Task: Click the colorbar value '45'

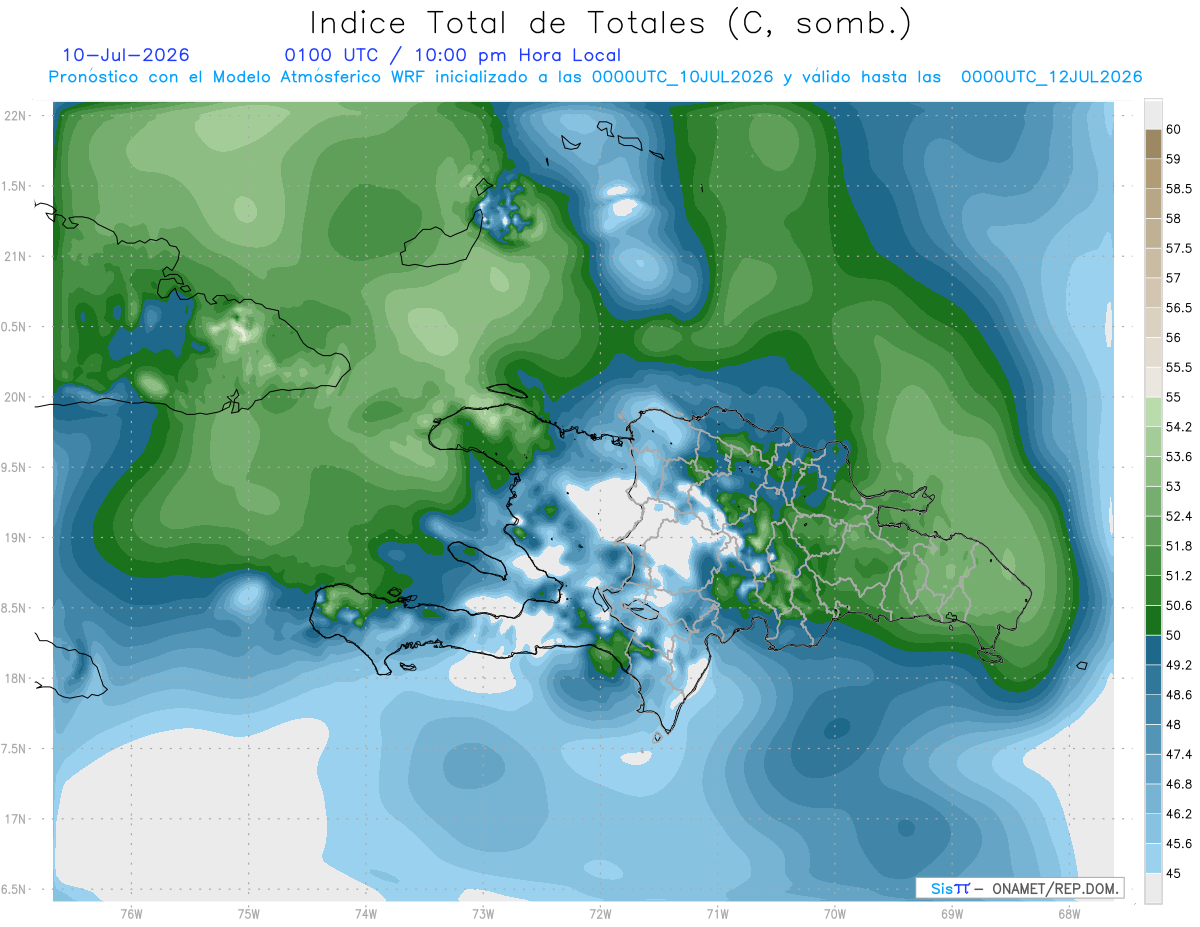Action: pyautogui.click(x=1173, y=874)
